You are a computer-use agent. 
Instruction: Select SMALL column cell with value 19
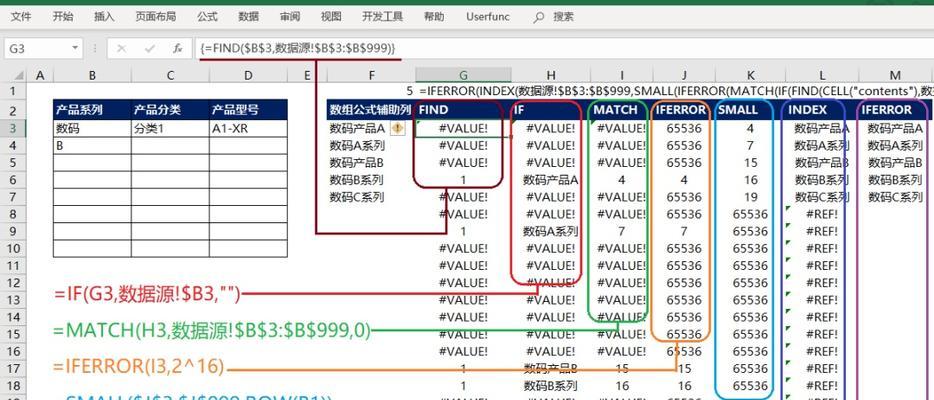[x=751, y=197]
